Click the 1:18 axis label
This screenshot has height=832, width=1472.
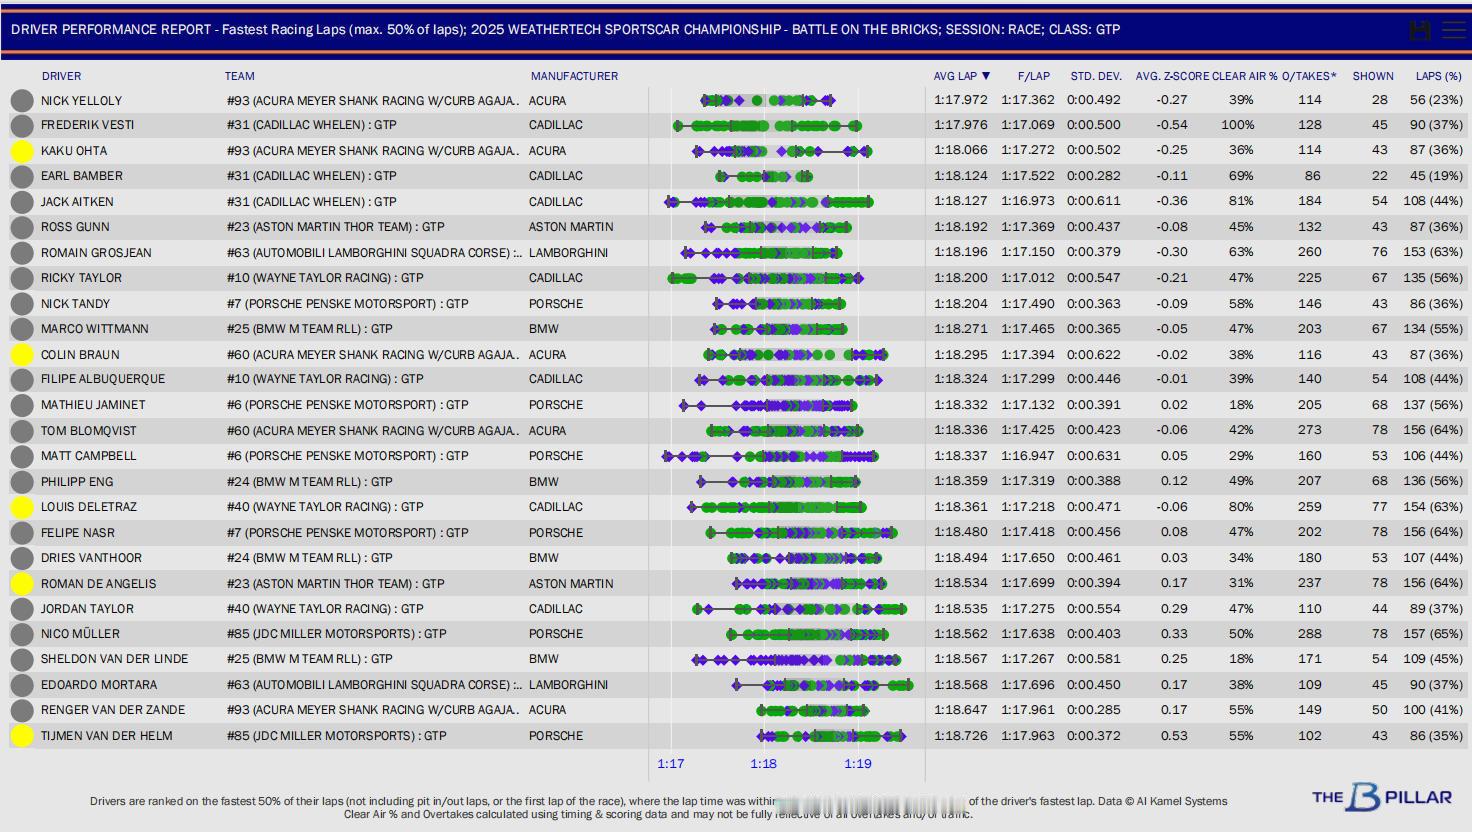click(764, 764)
